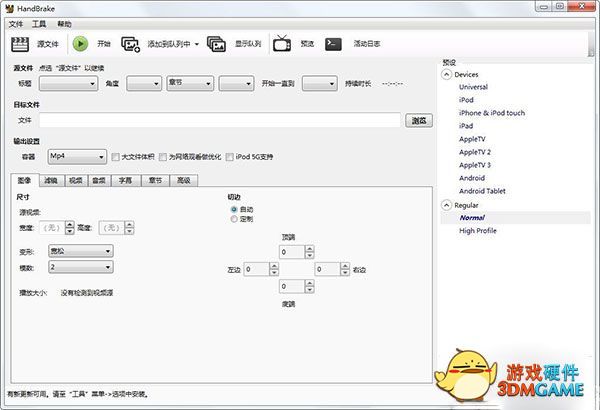Click the update available status bar message
This screenshot has width=600, height=410.
pos(78,394)
